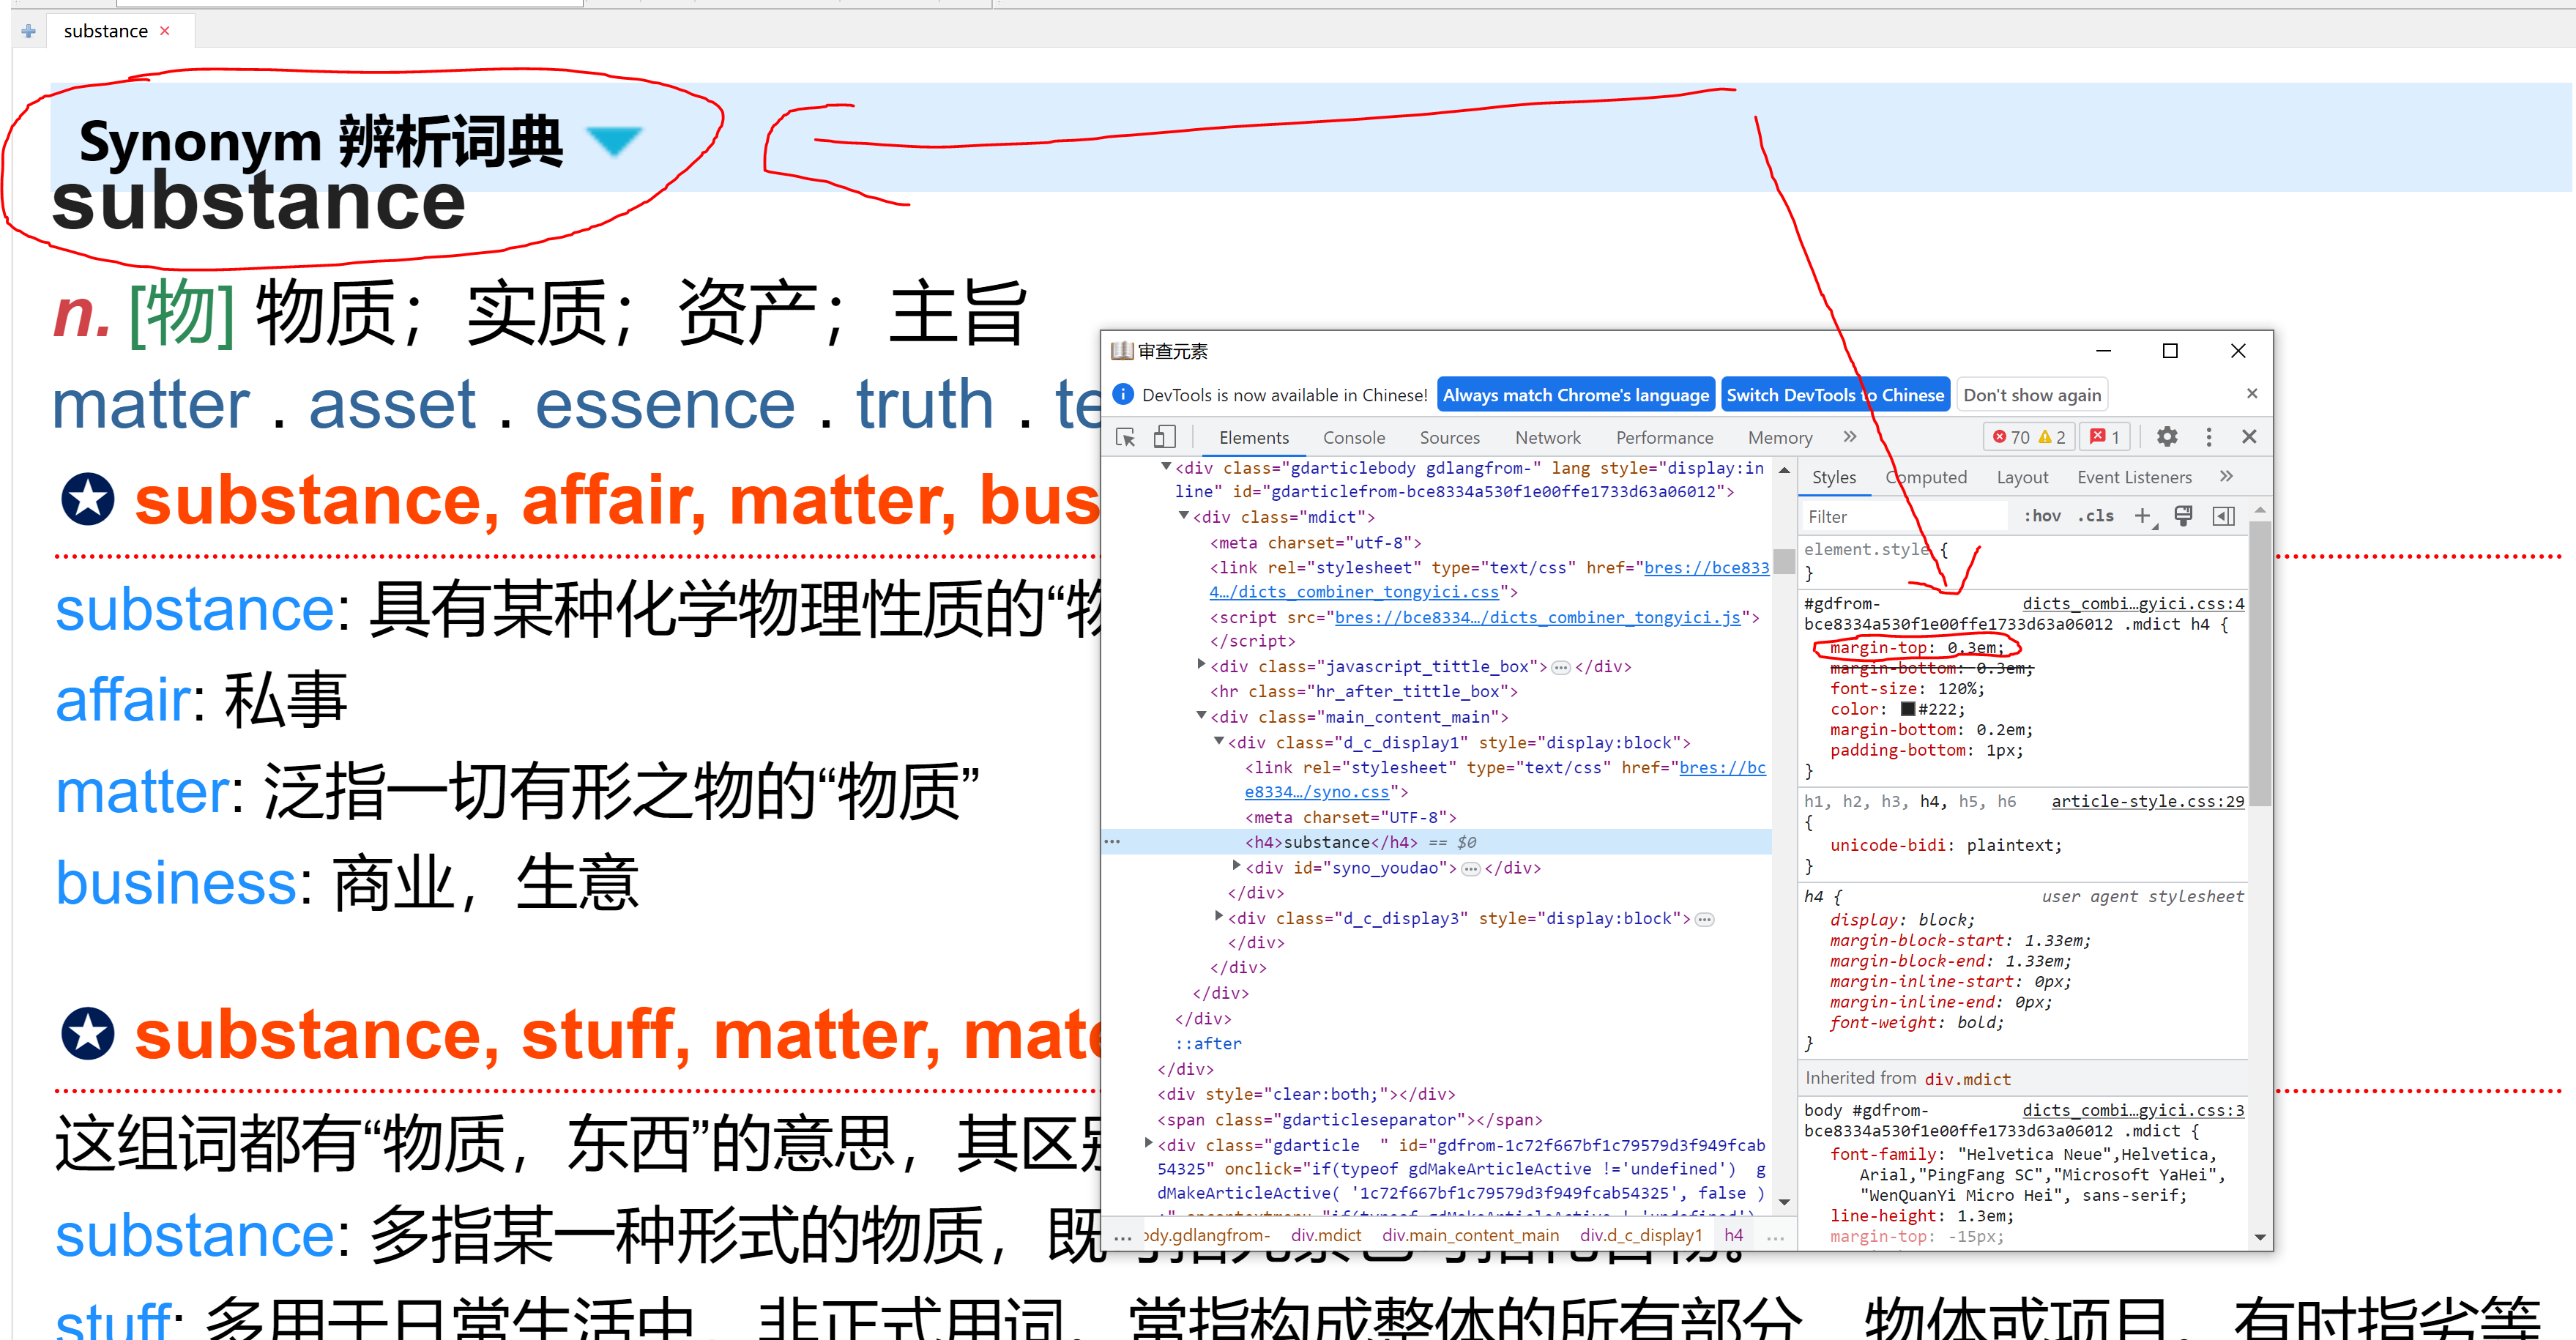2576x1340 pixels.
Task: Click Switch DevTools to Chinese button
Action: click(x=1834, y=395)
